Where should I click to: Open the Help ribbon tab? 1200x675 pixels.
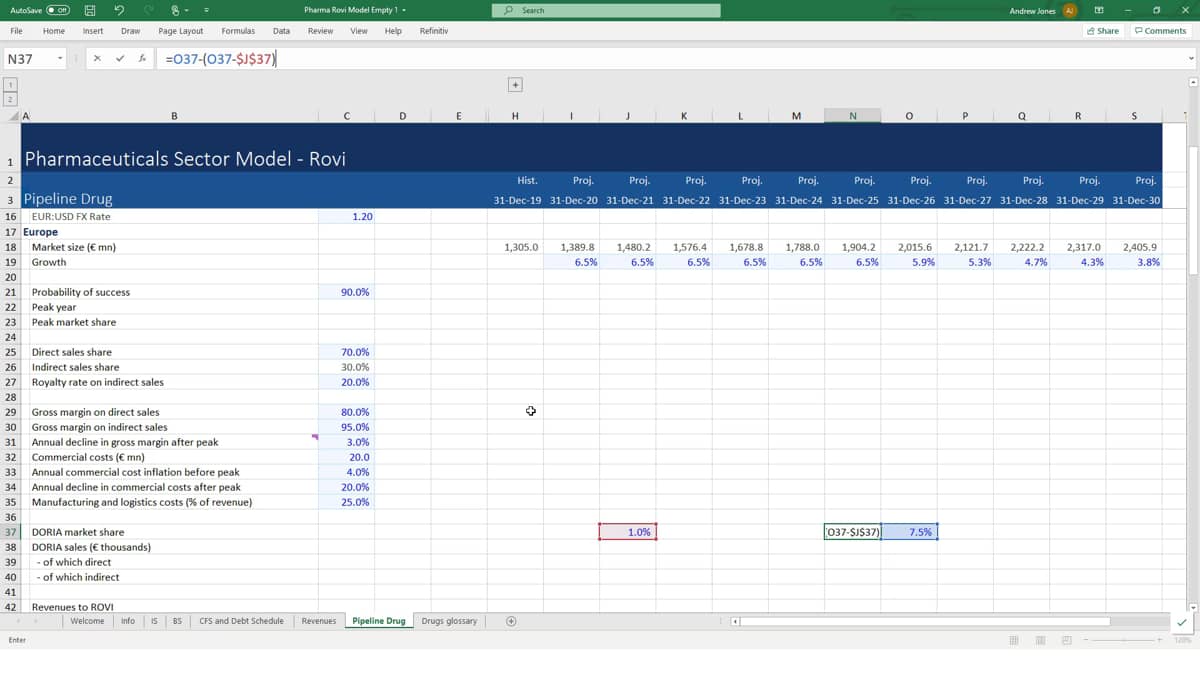(393, 31)
